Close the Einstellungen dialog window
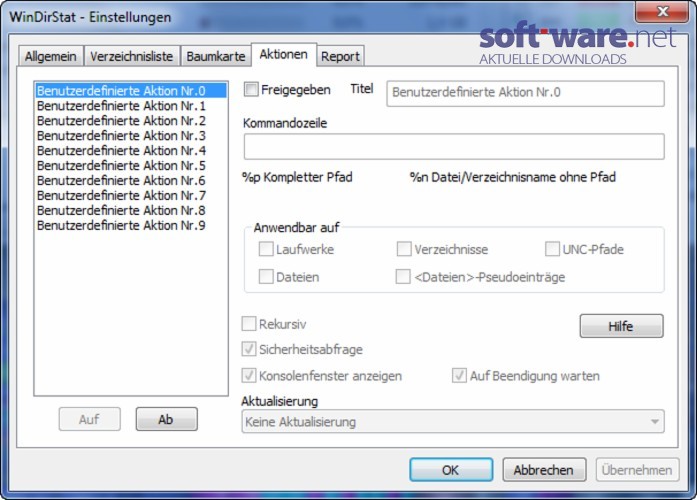 pos(662,11)
